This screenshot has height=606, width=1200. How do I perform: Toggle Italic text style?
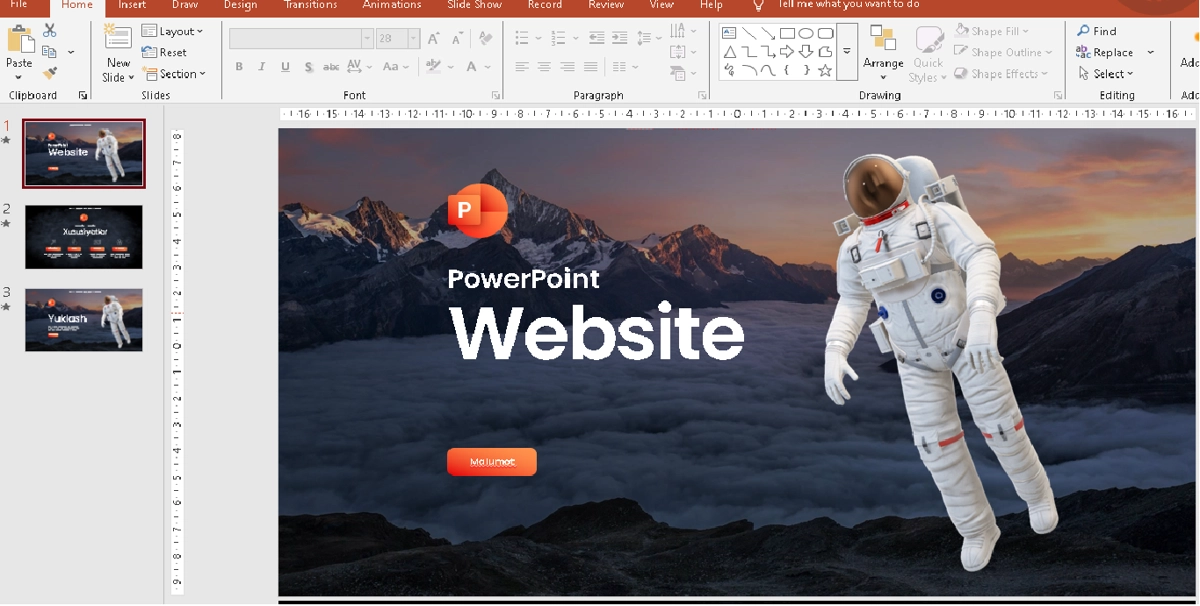[x=262, y=67]
